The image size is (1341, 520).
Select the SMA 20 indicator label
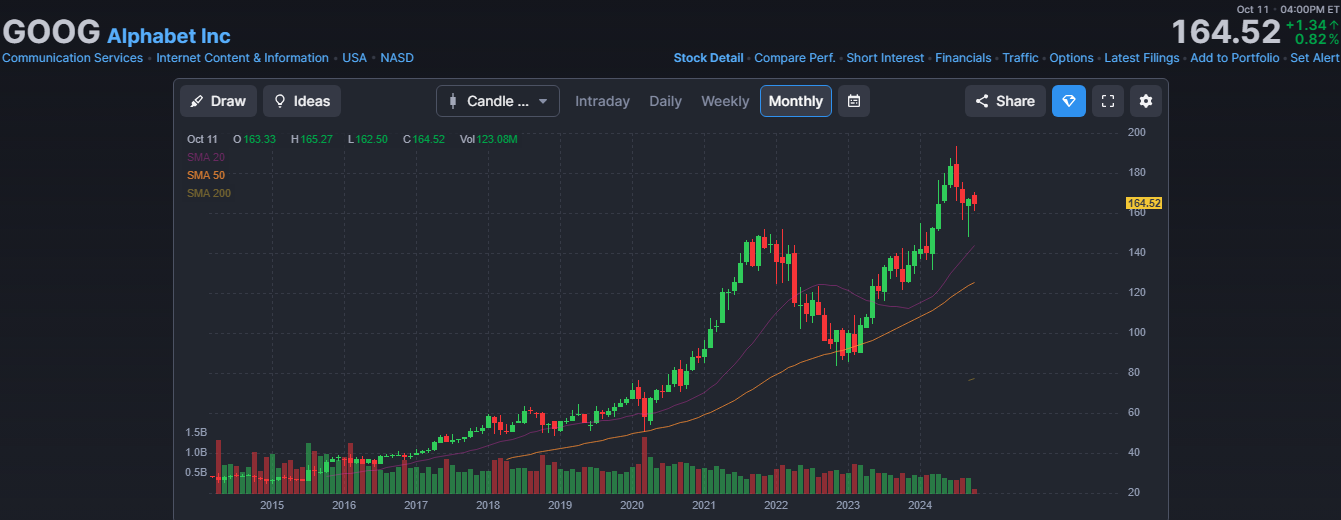click(206, 157)
